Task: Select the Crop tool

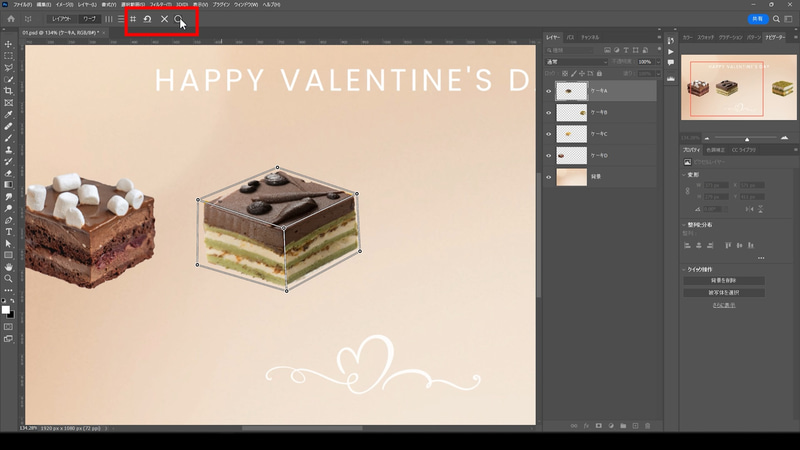Action: [9, 91]
